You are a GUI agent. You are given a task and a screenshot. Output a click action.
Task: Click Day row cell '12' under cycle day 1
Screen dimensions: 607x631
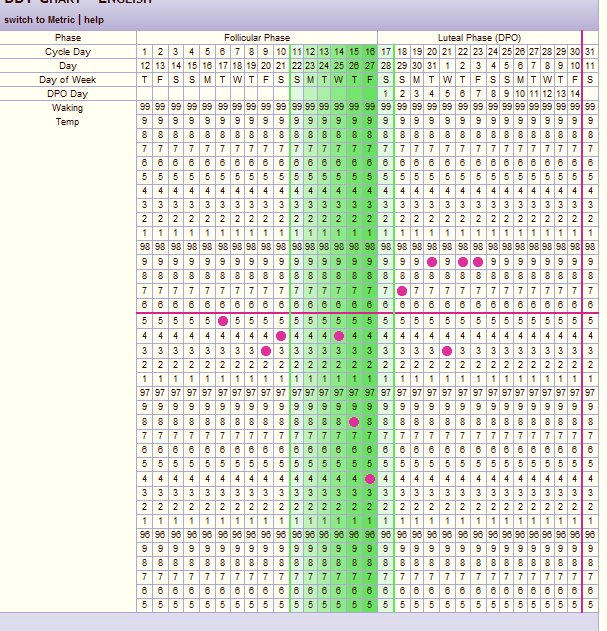145,66
